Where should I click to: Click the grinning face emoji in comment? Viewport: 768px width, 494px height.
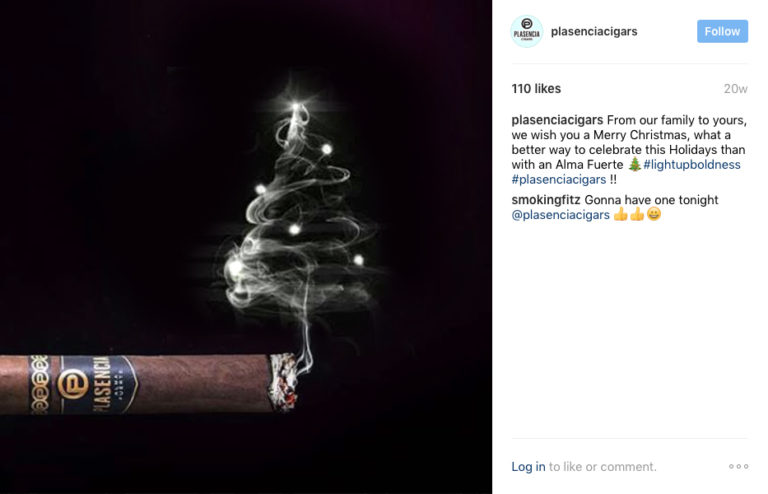tap(654, 214)
